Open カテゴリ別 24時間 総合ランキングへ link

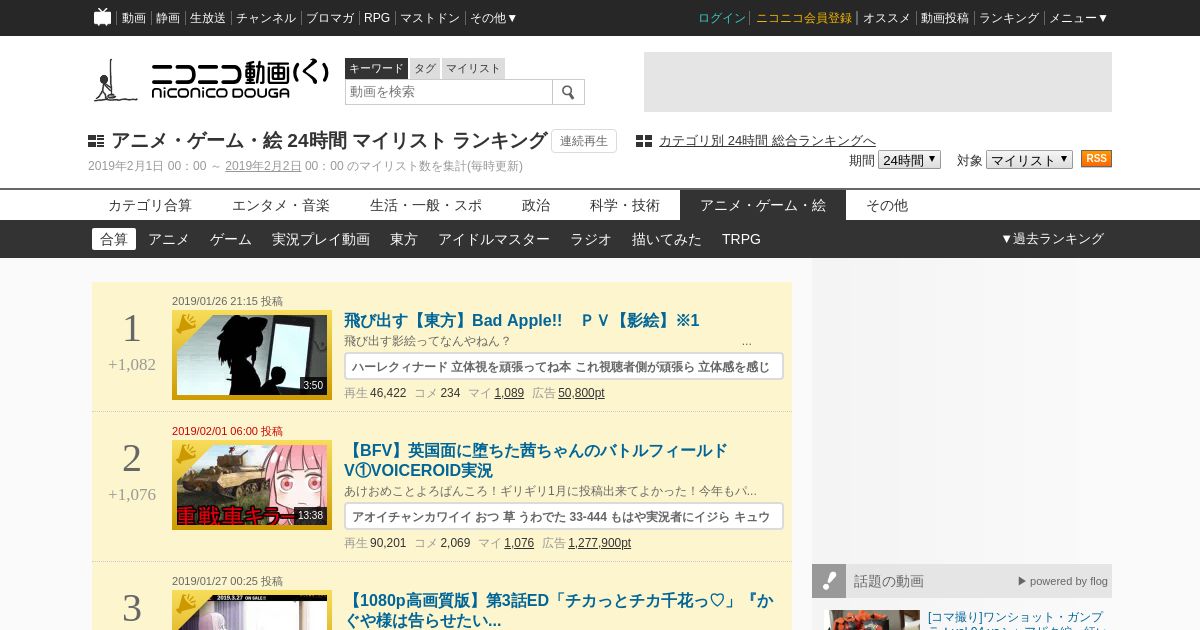click(x=767, y=141)
